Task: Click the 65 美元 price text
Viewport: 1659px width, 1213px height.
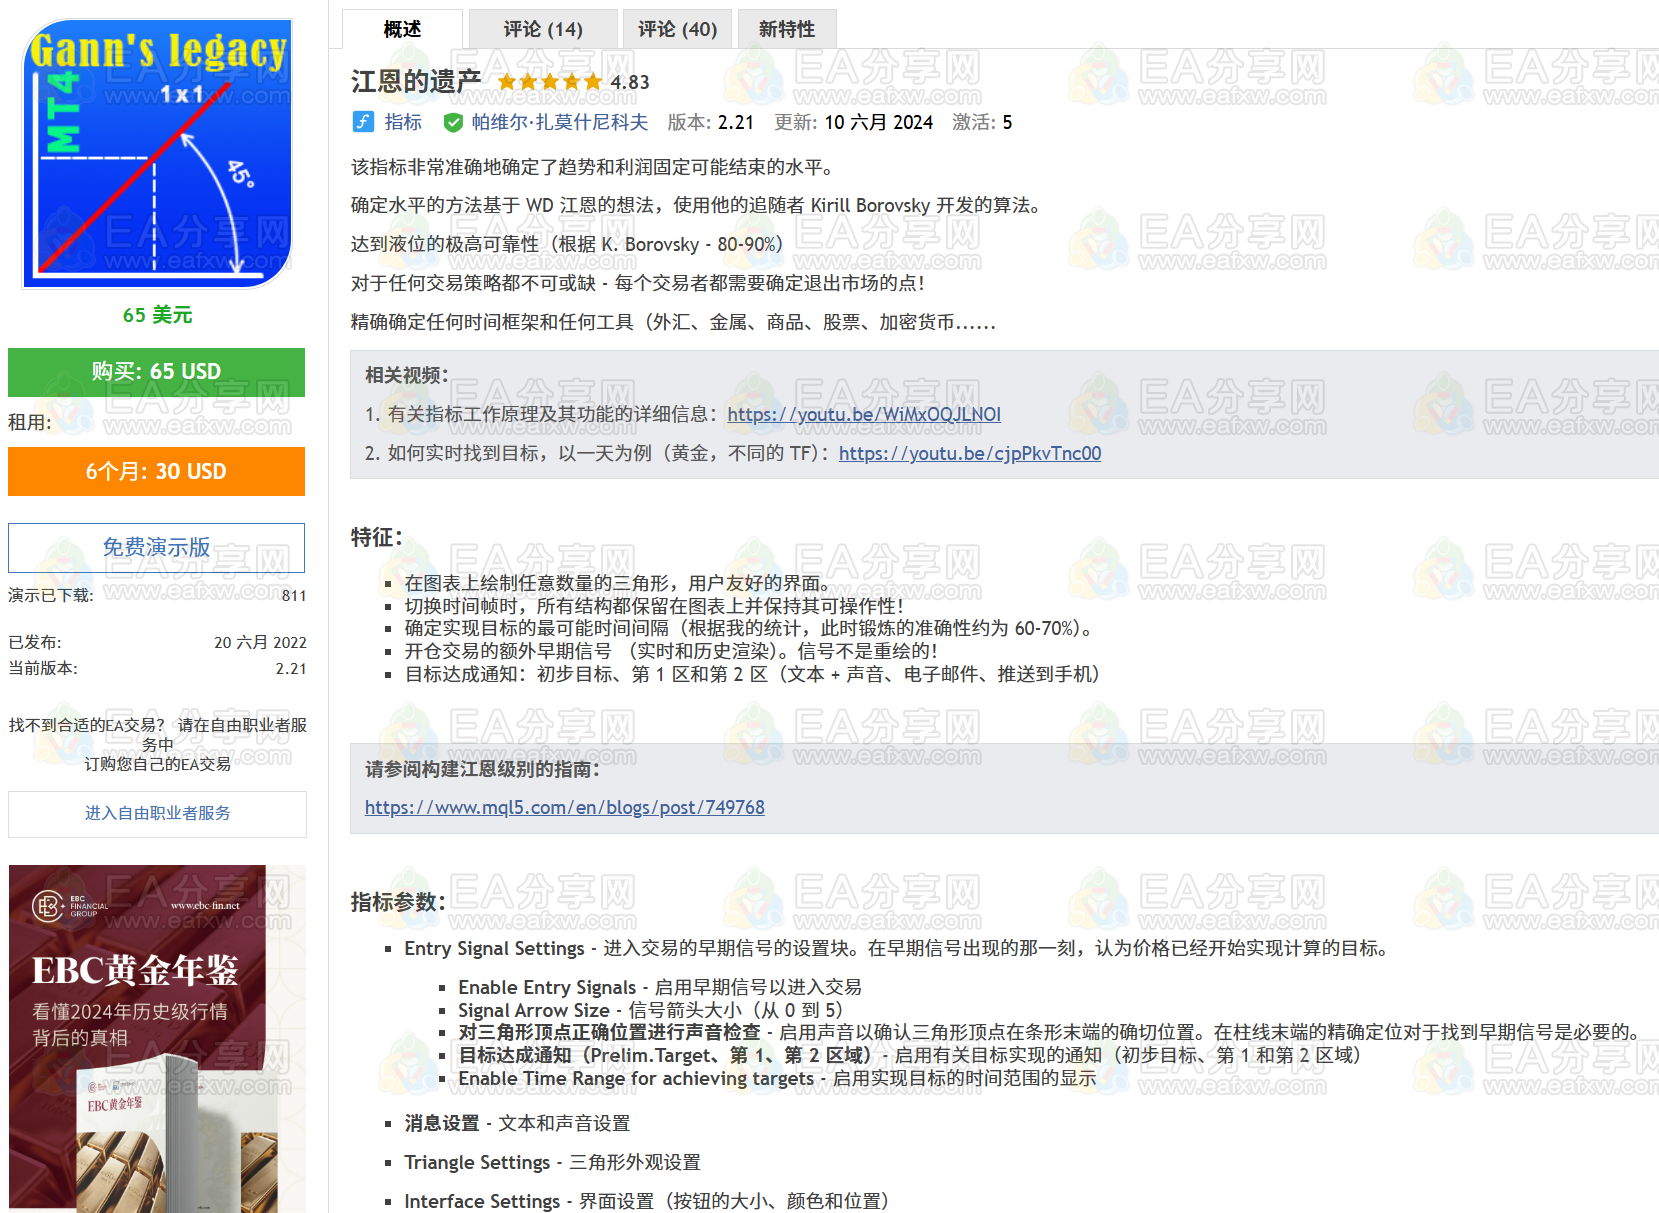Action: click(x=157, y=315)
